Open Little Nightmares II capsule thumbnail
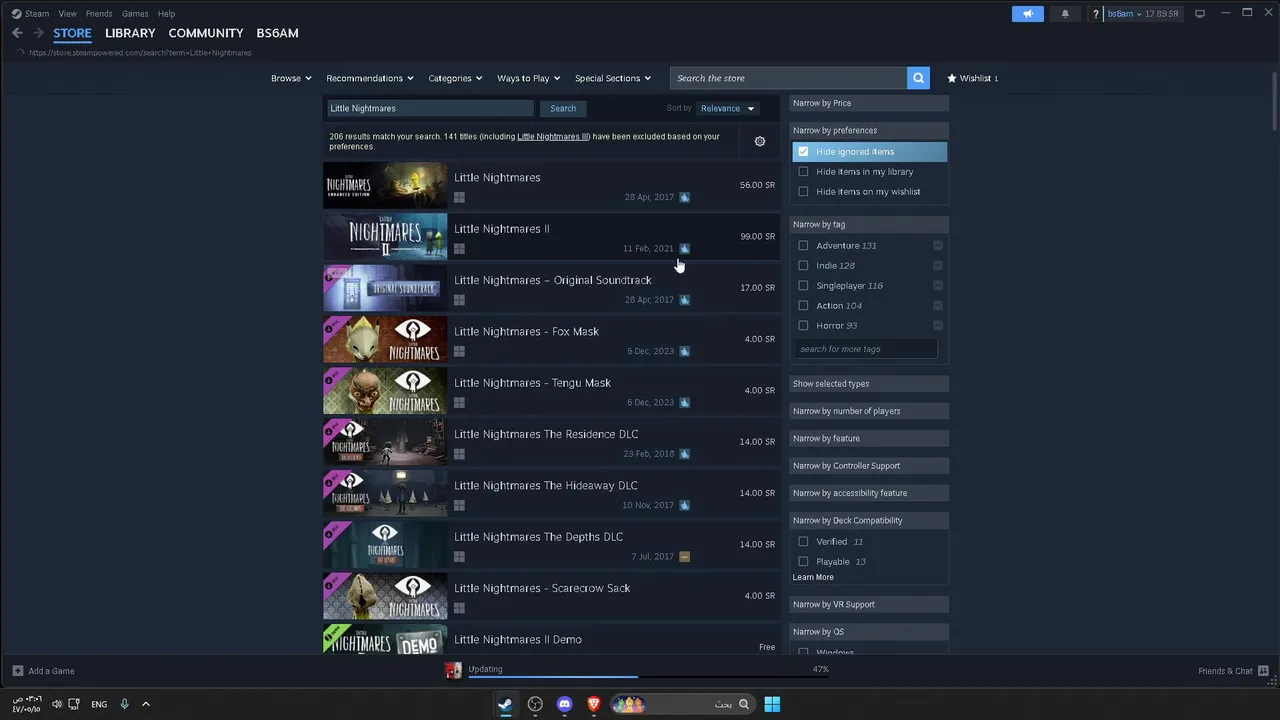Viewport: 1280px width, 720px height. [385, 237]
